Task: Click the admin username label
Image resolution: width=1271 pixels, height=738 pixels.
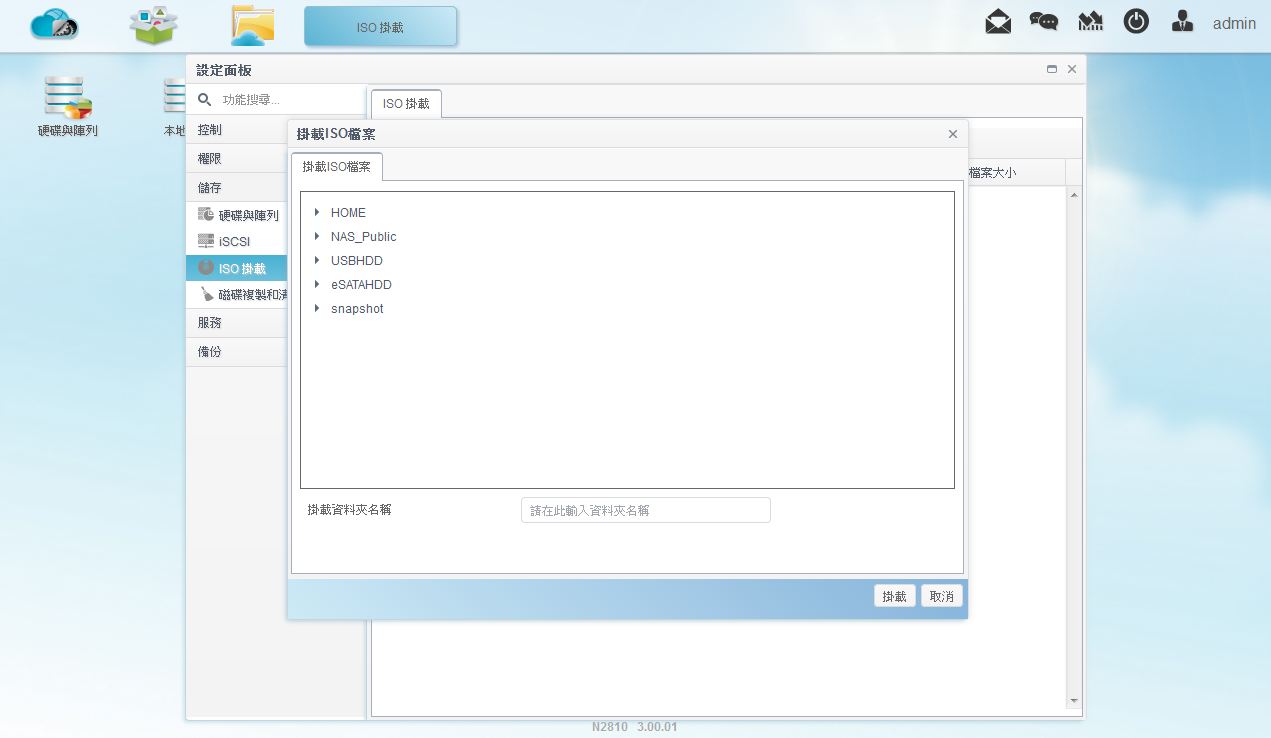Action: click(x=1234, y=23)
